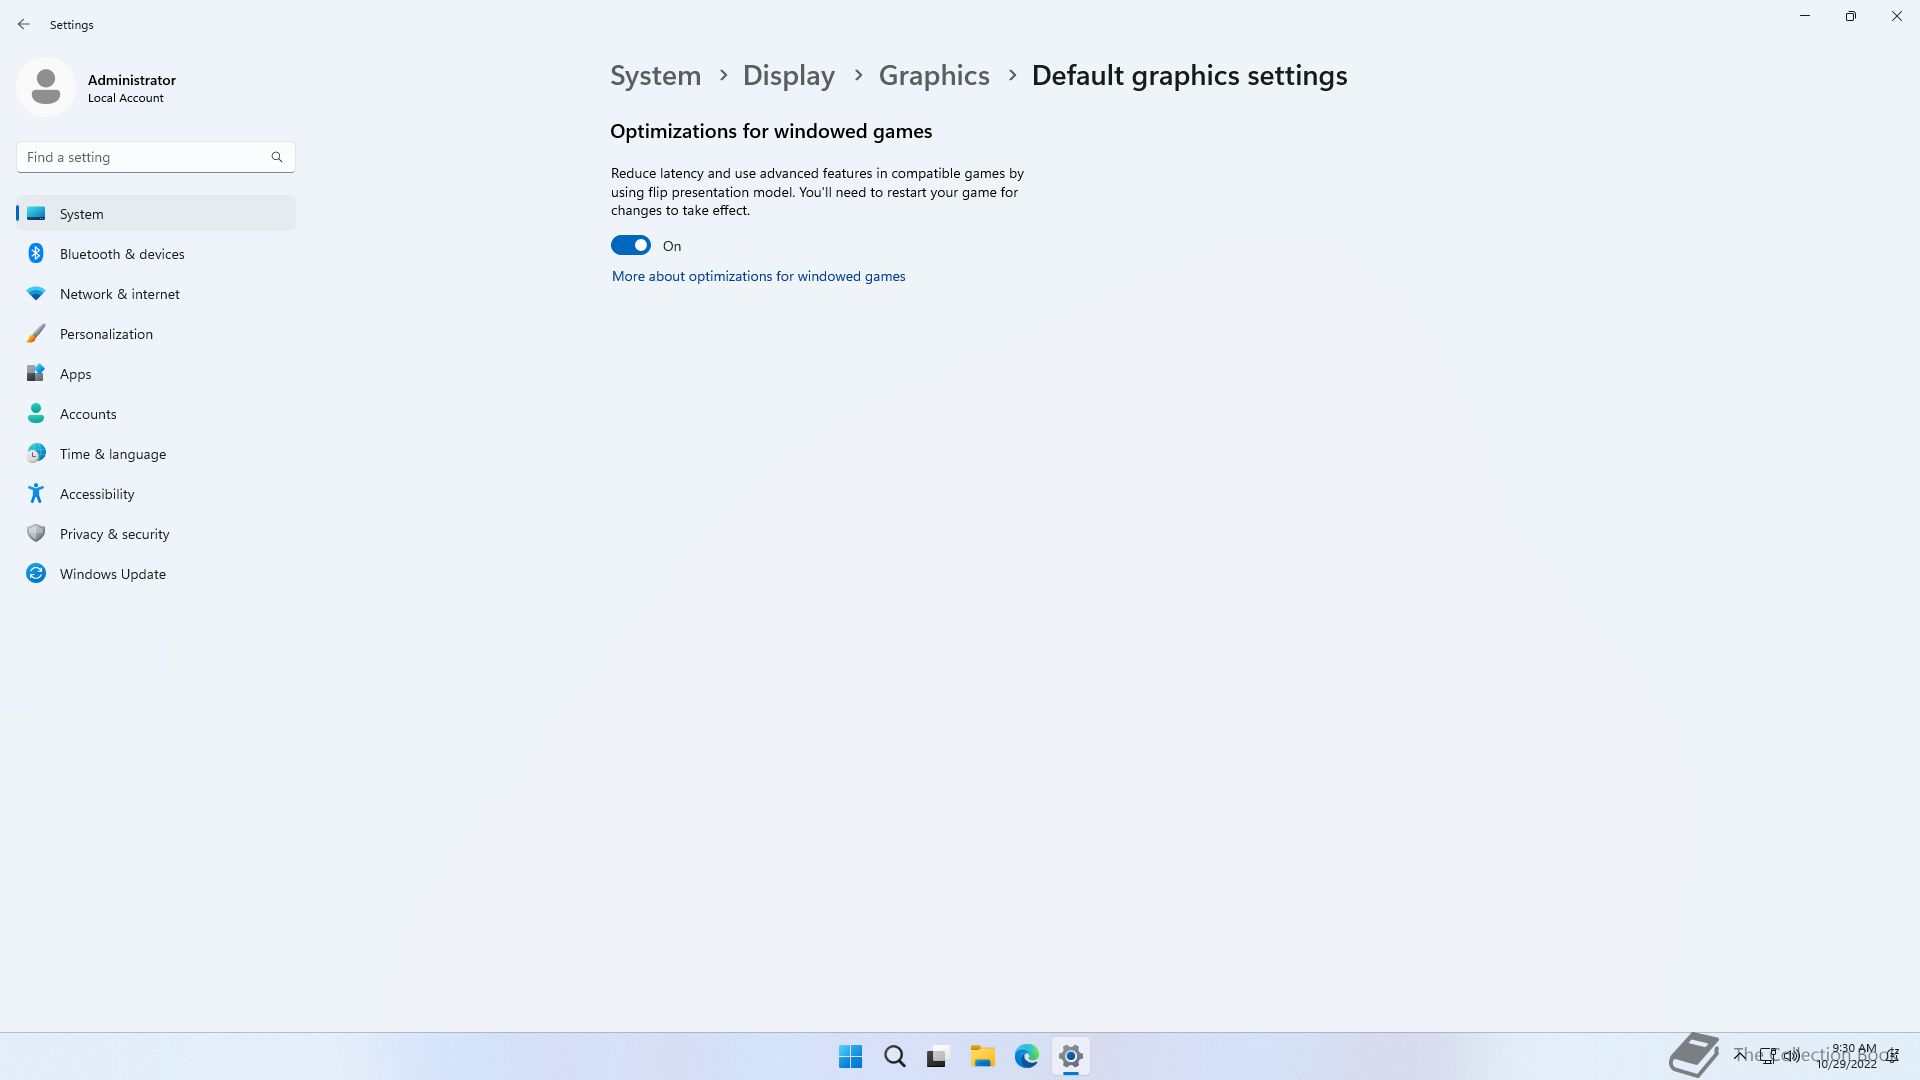Open the Windows Start menu
This screenshot has height=1080, width=1920.
tap(850, 1056)
